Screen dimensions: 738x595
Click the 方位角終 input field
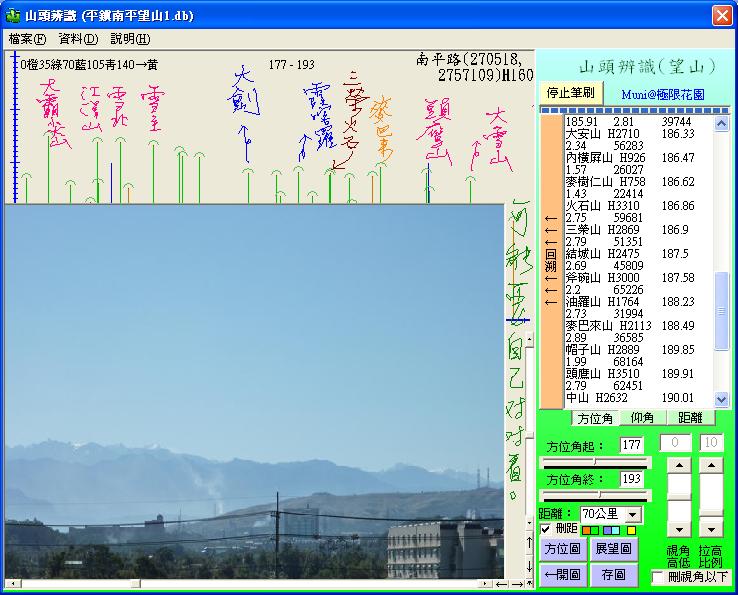pyautogui.click(x=631, y=479)
